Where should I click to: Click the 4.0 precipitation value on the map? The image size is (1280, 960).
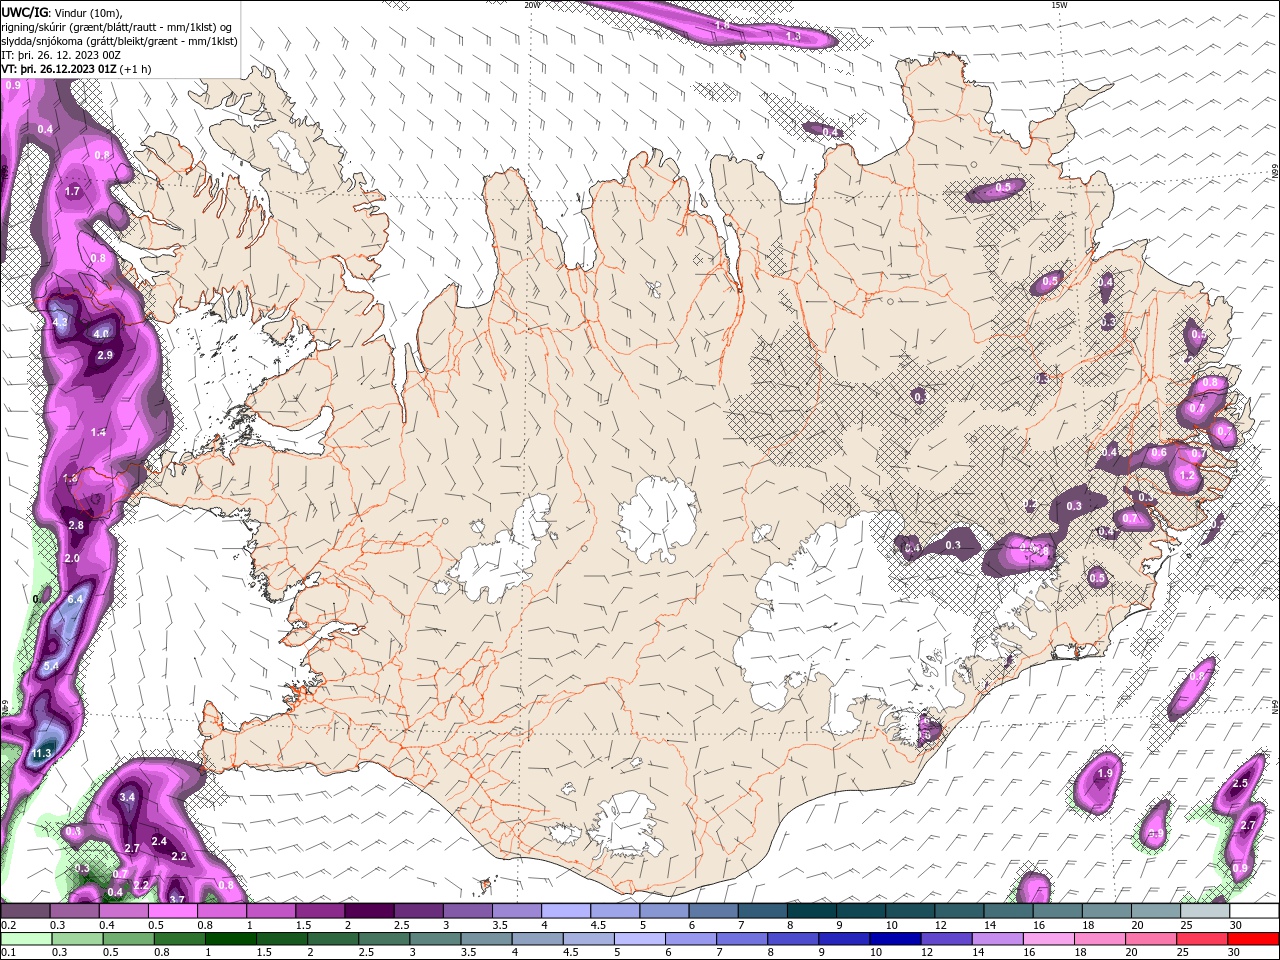101,334
